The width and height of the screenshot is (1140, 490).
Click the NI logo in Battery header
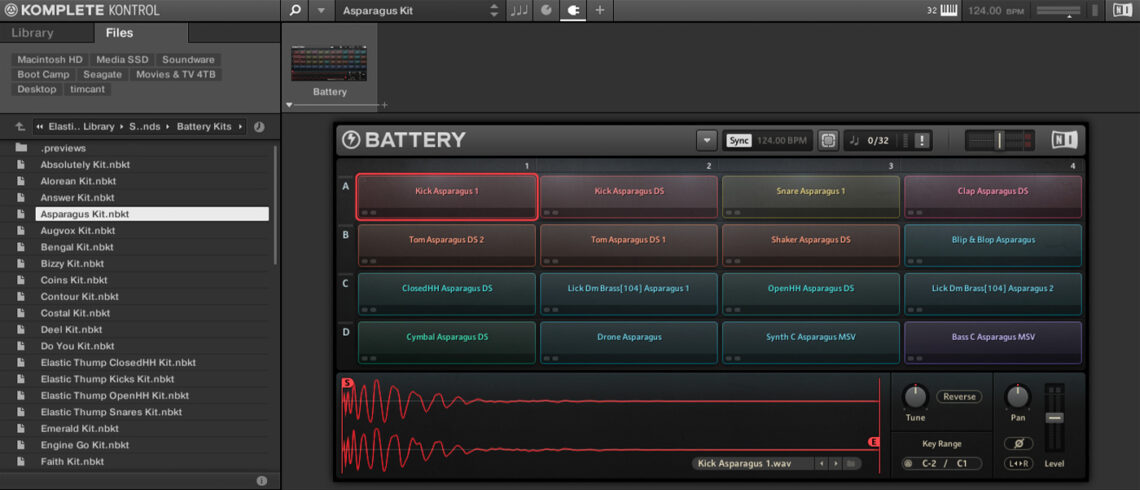tap(1064, 140)
